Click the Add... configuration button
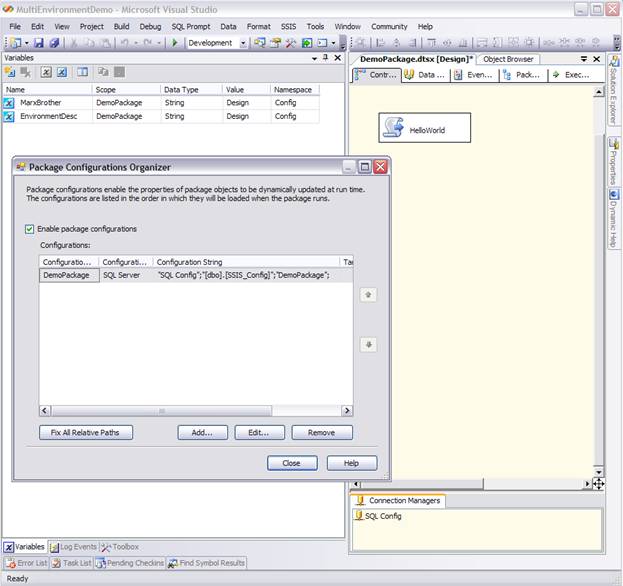Viewport: 623px width, 586px height. point(203,433)
